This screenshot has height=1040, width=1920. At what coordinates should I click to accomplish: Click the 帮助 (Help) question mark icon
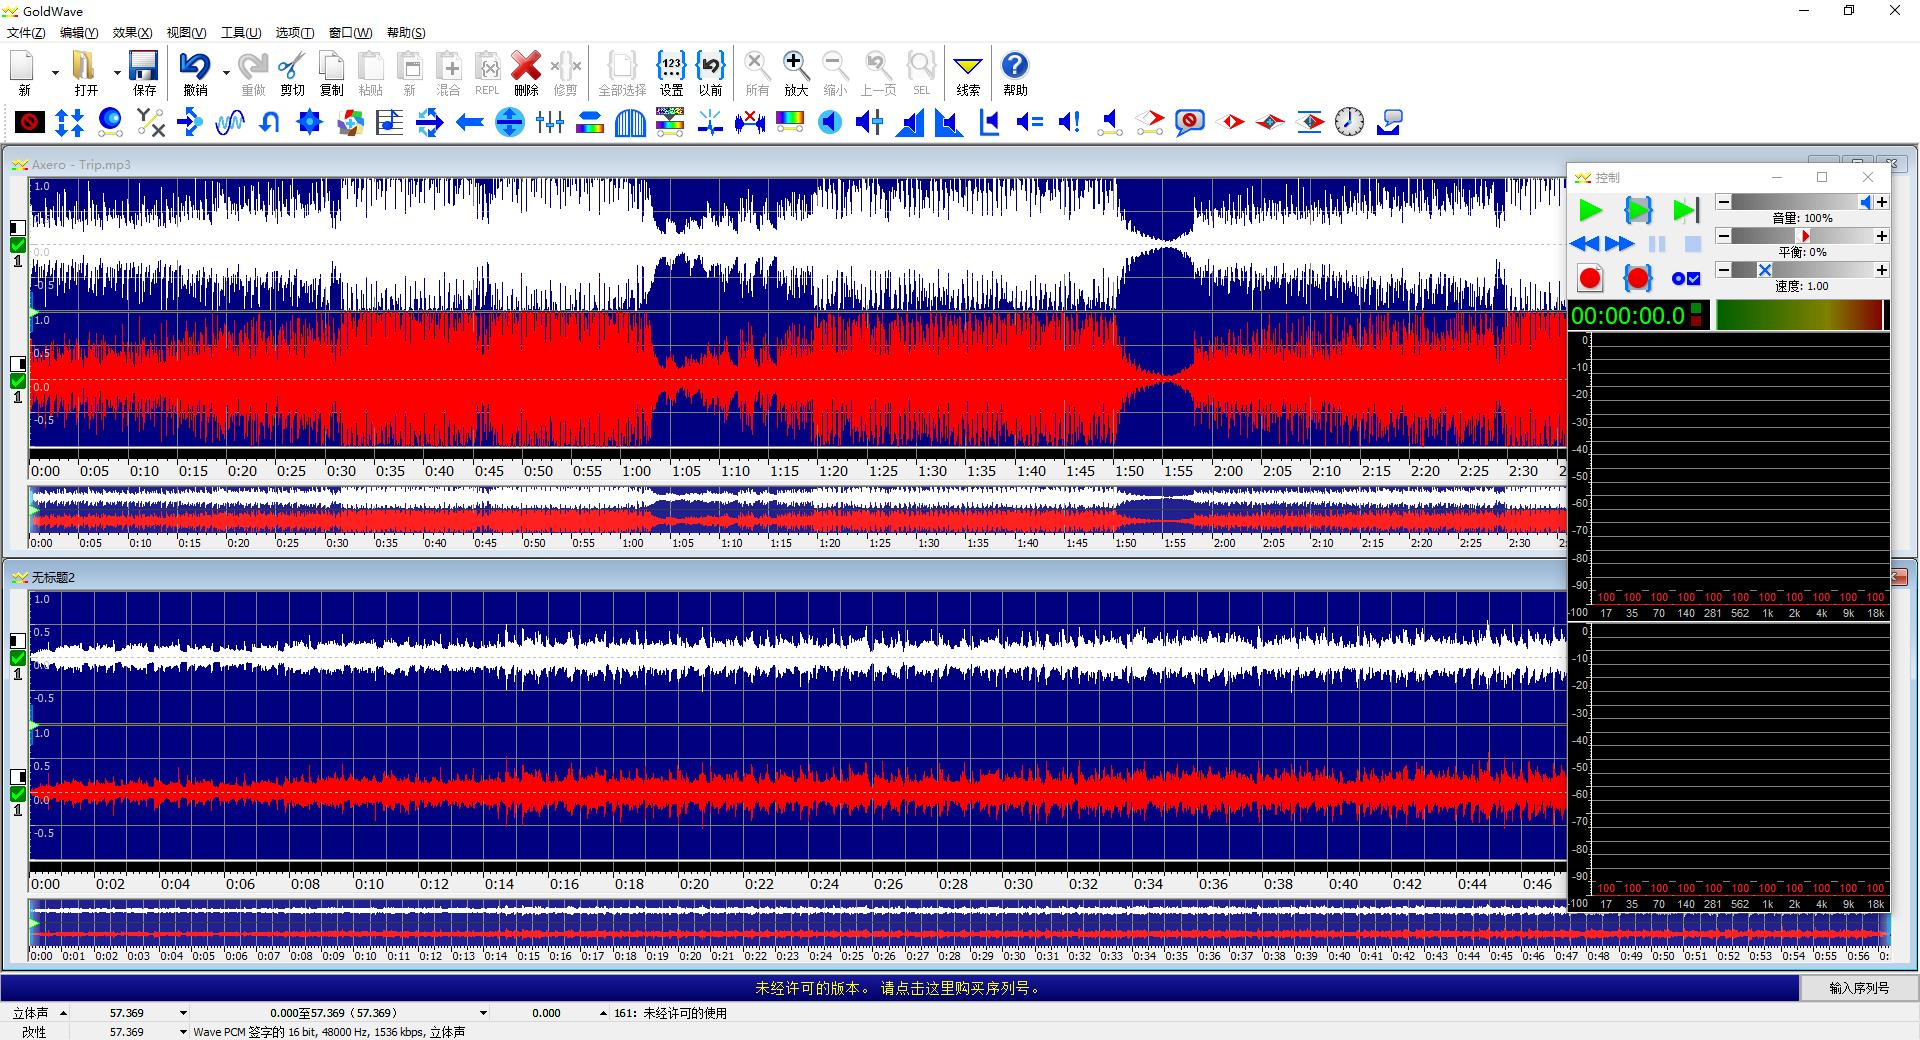pos(1014,68)
